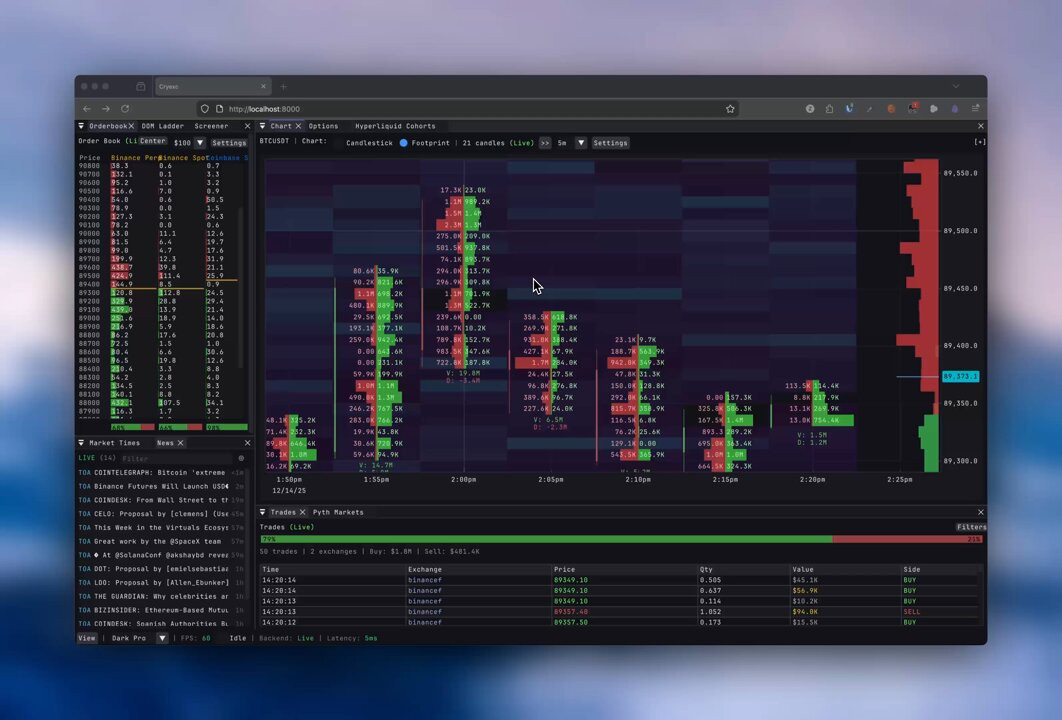Viewport: 1062px width, 720px height.
Task: Close the trades panel group
Action: point(981,512)
